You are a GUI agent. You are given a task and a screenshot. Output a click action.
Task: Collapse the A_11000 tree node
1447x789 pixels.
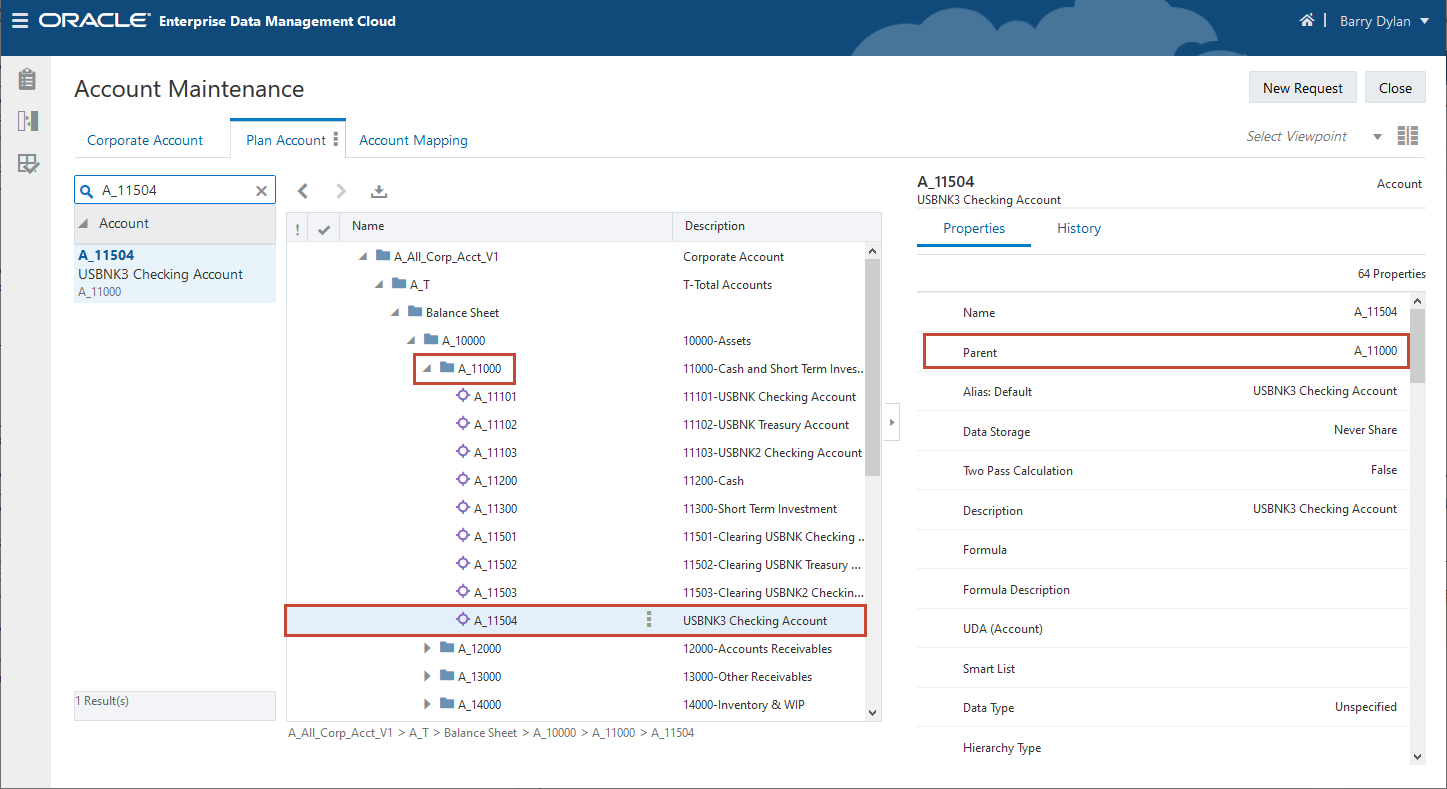(428, 369)
